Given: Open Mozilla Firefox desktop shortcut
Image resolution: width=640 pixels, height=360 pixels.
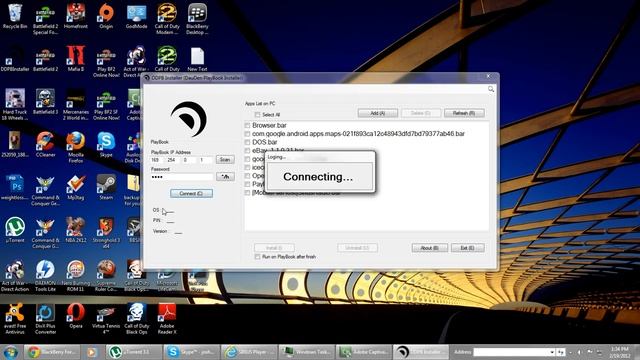Looking at the screenshot, I should (76, 147).
